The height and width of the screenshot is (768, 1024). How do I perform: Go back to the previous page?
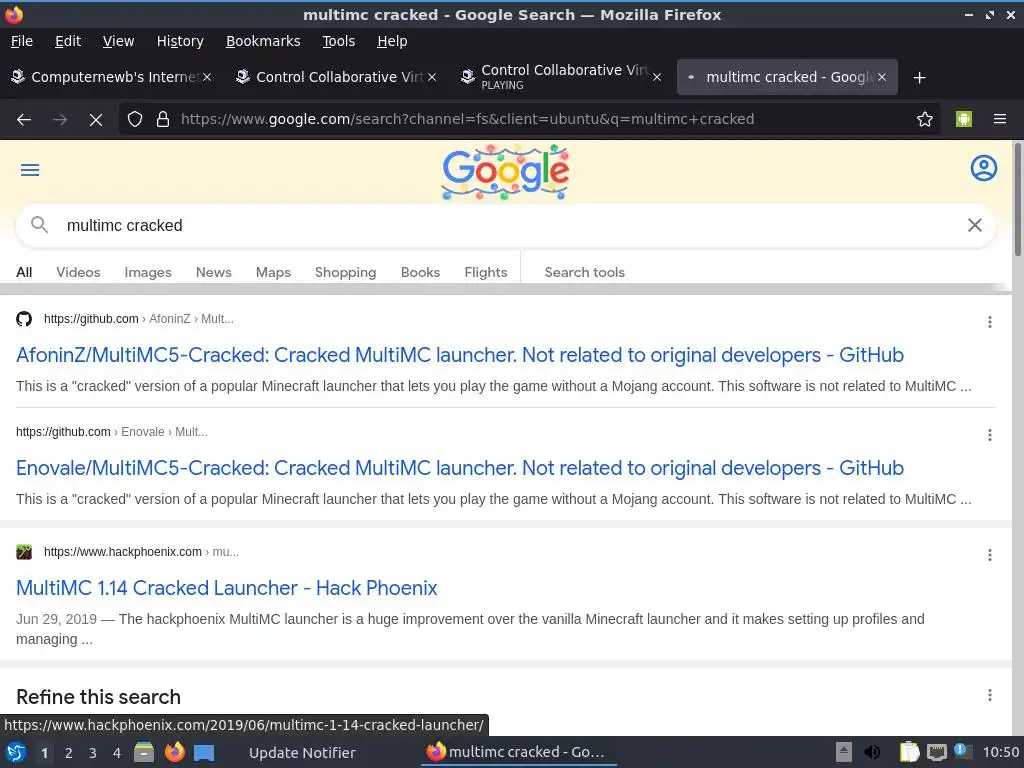point(24,120)
